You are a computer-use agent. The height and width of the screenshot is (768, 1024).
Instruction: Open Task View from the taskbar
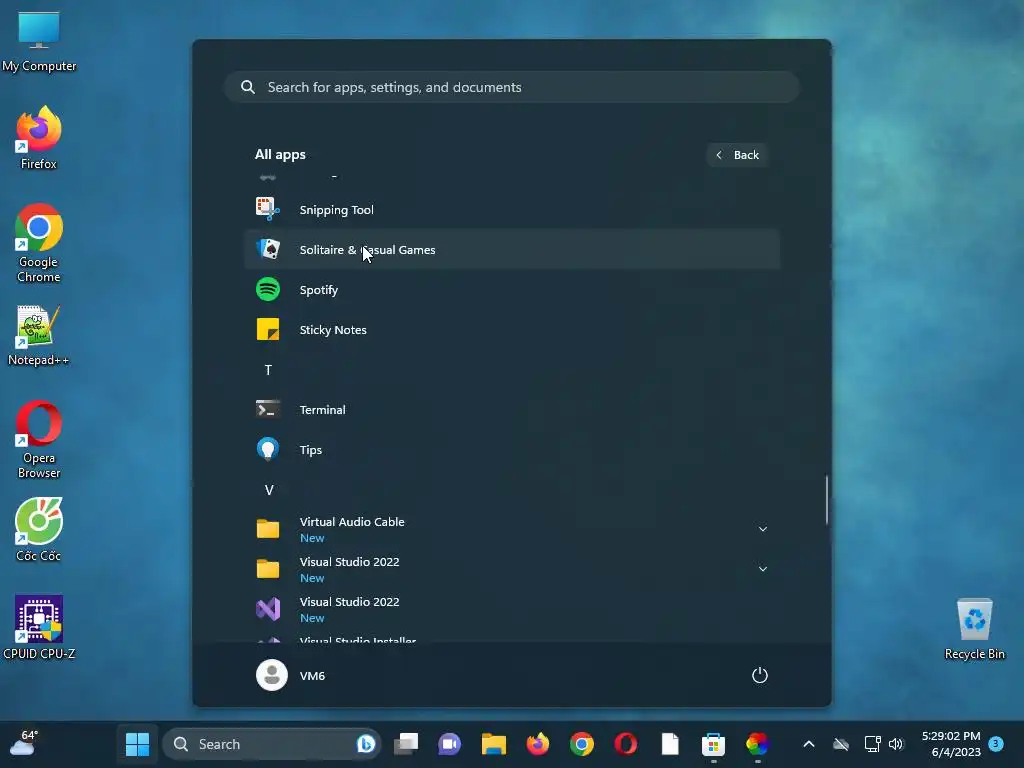point(406,744)
